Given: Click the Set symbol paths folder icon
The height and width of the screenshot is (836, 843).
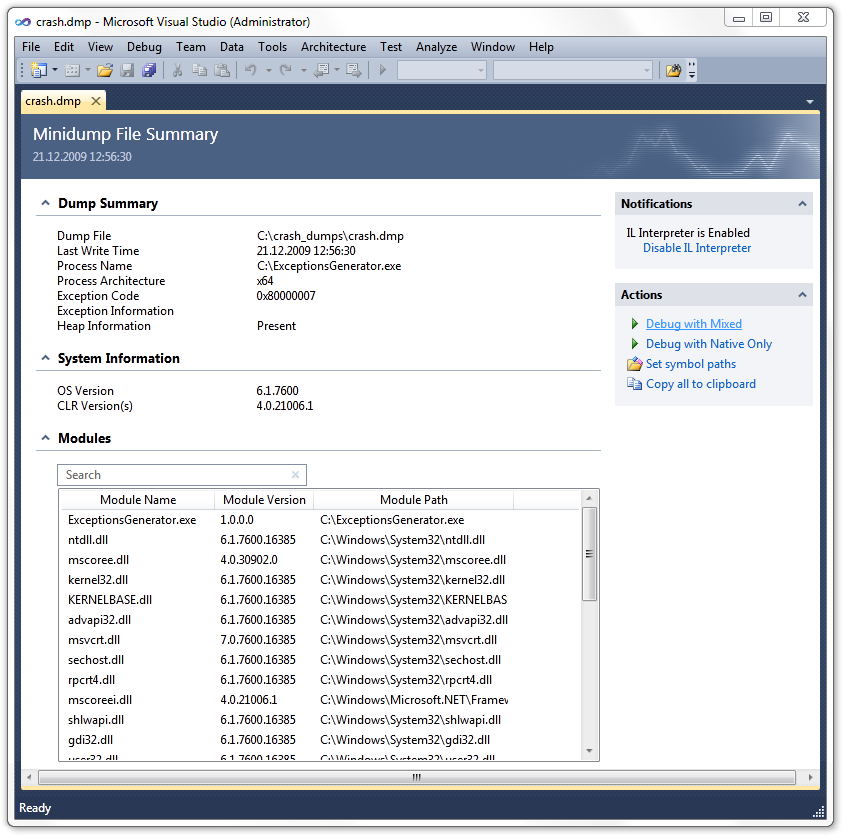Looking at the screenshot, I should pos(634,364).
